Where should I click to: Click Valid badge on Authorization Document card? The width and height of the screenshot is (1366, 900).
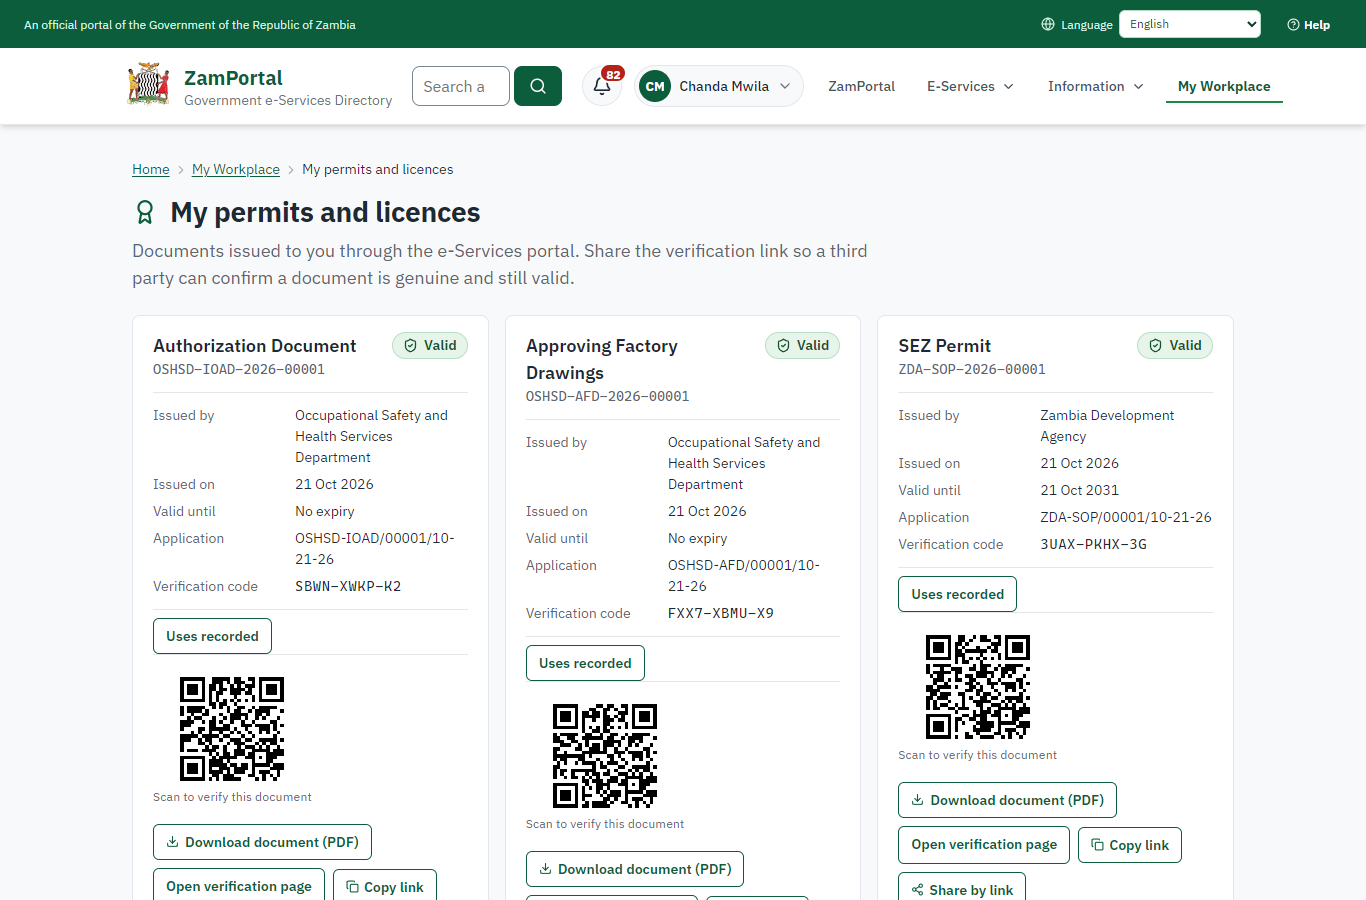point(430,346)
